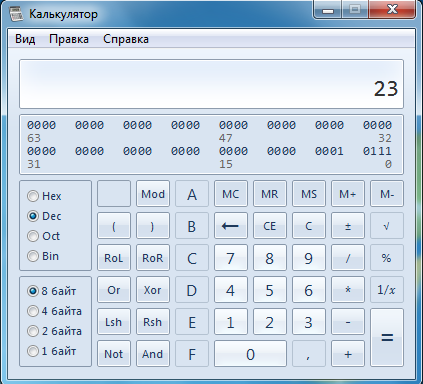Click the equals button
This screenshot has height=384, width=423.
coord(387,337)
